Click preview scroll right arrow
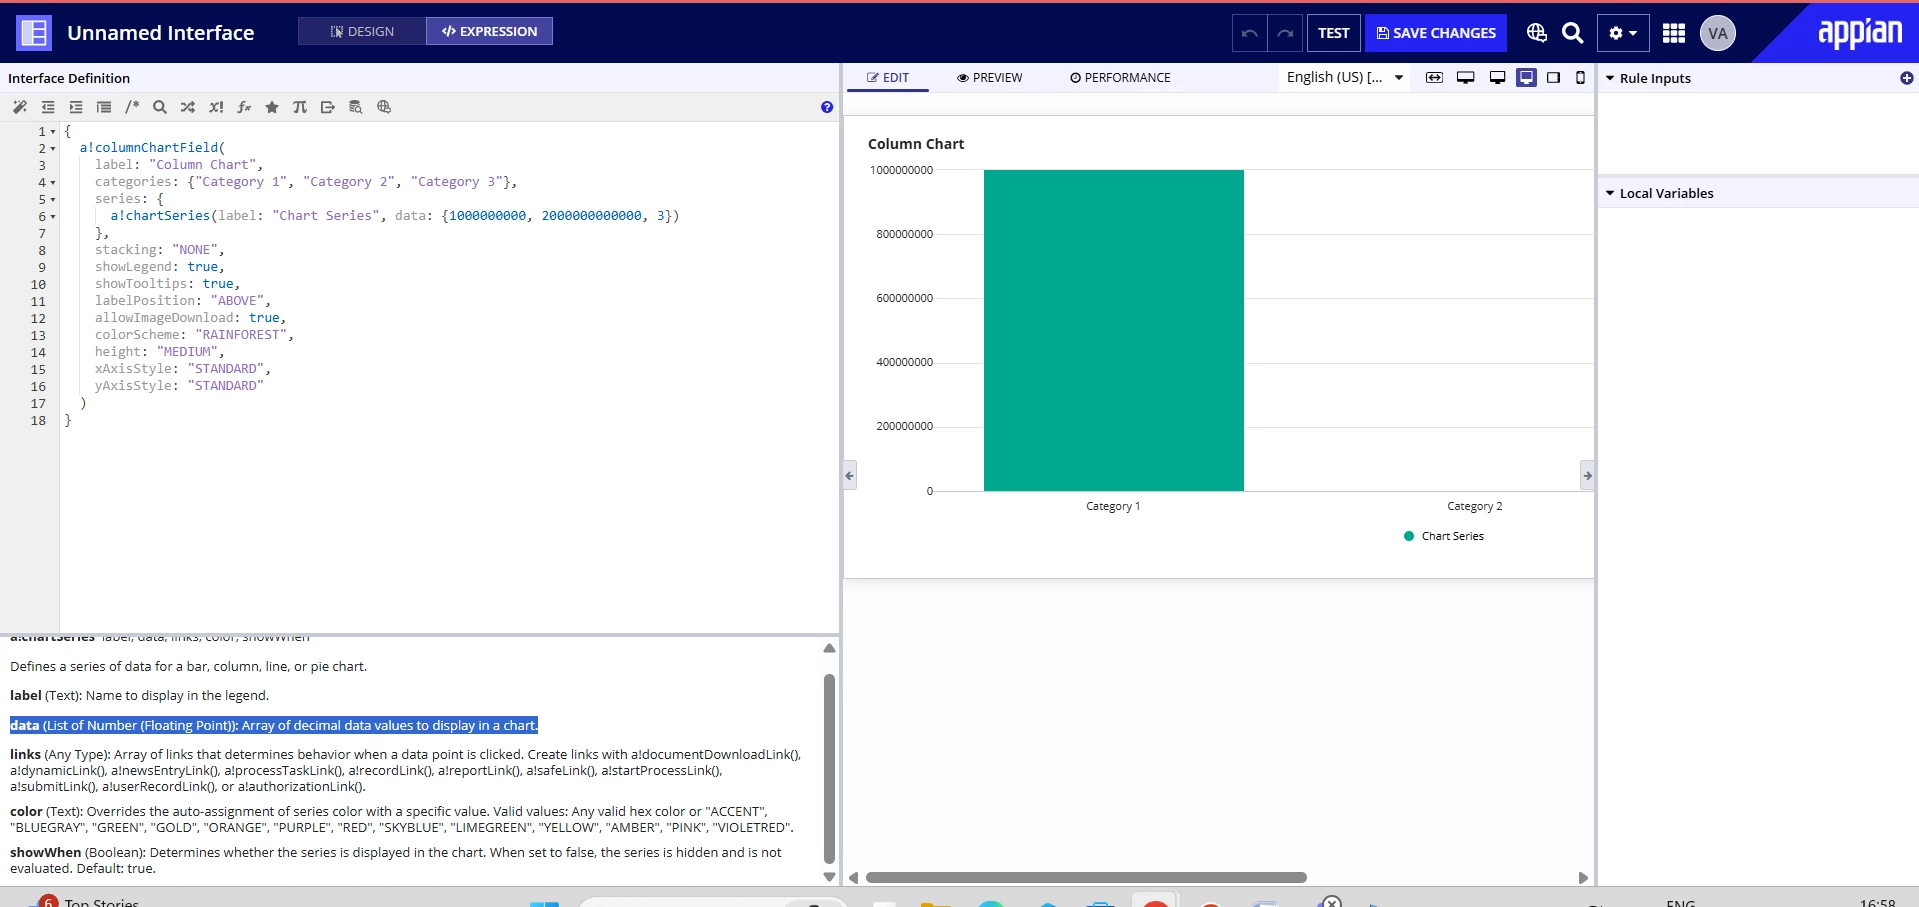Image resolution: width=1919 pixels, height=907 pixels. (x=1583, y=878)
